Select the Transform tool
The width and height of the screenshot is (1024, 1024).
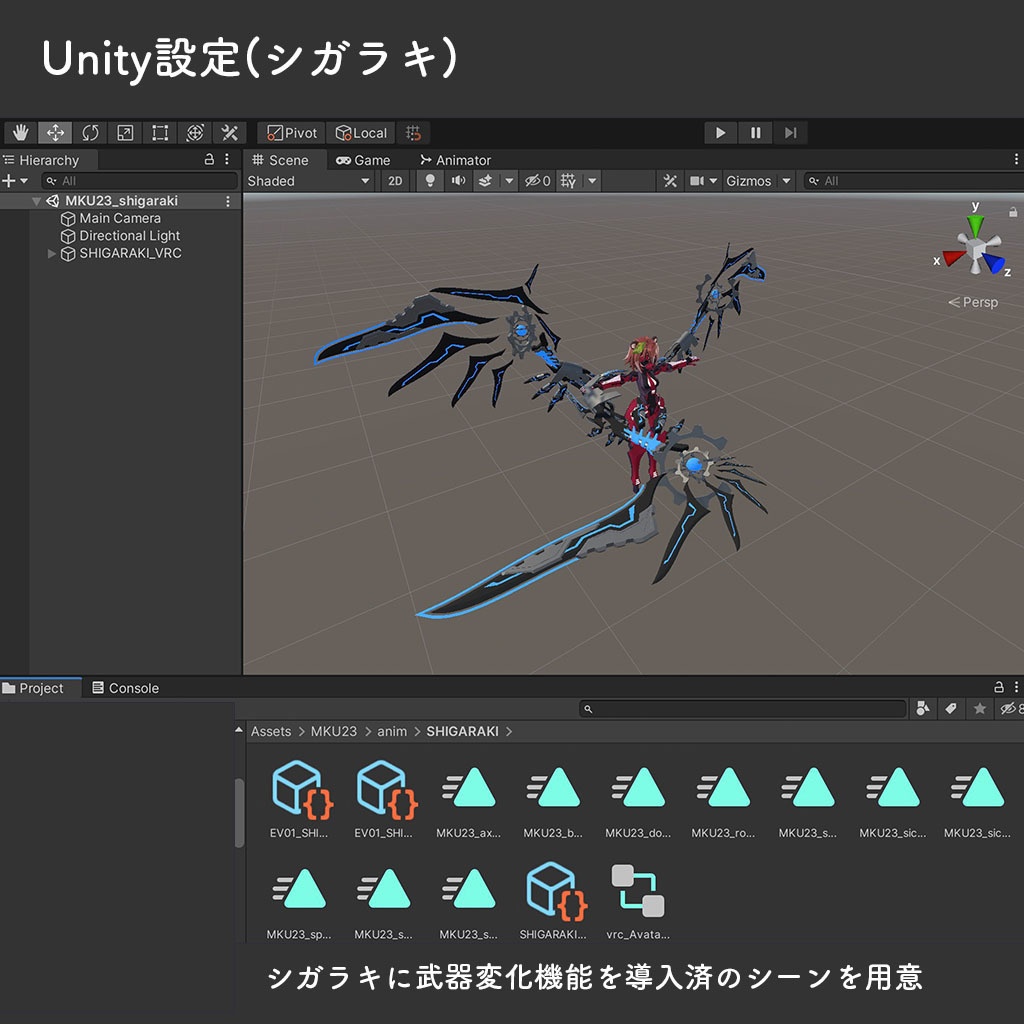(x=195, y=133)
